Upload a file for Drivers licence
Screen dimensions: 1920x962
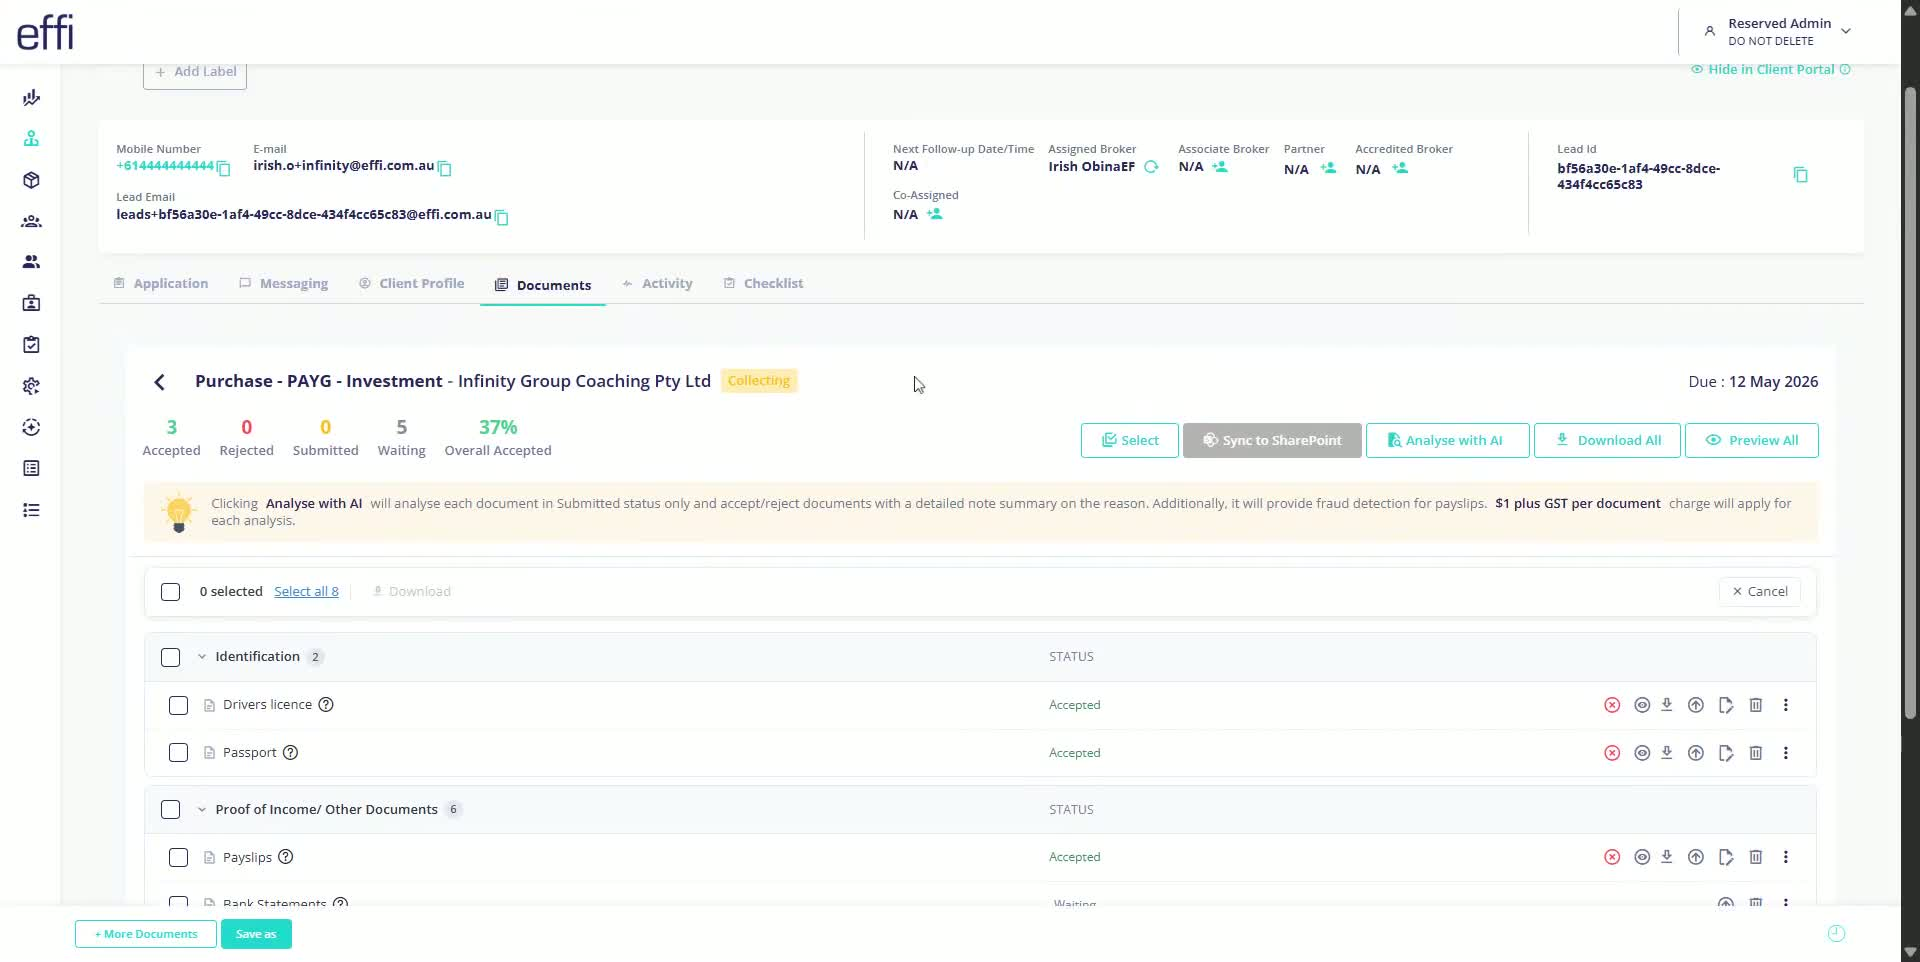[x=1696, y=705]
